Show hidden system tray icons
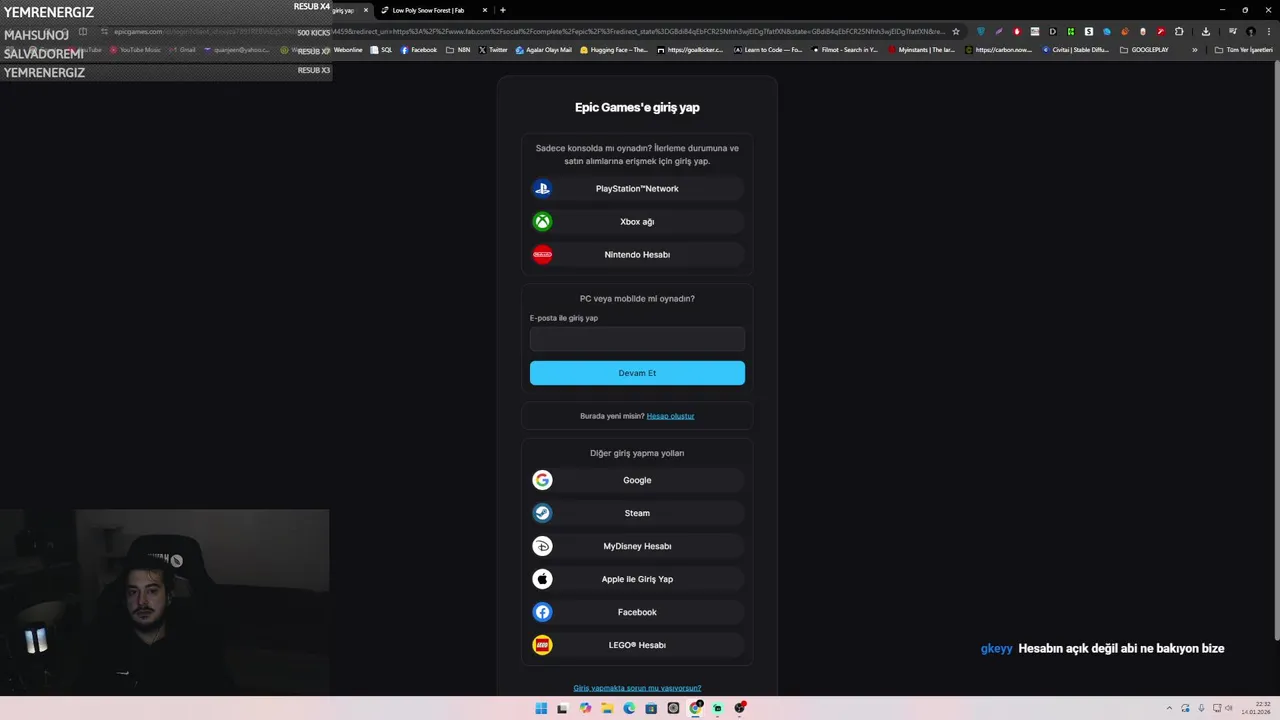1280x720 pixels. pos(1169,708)
